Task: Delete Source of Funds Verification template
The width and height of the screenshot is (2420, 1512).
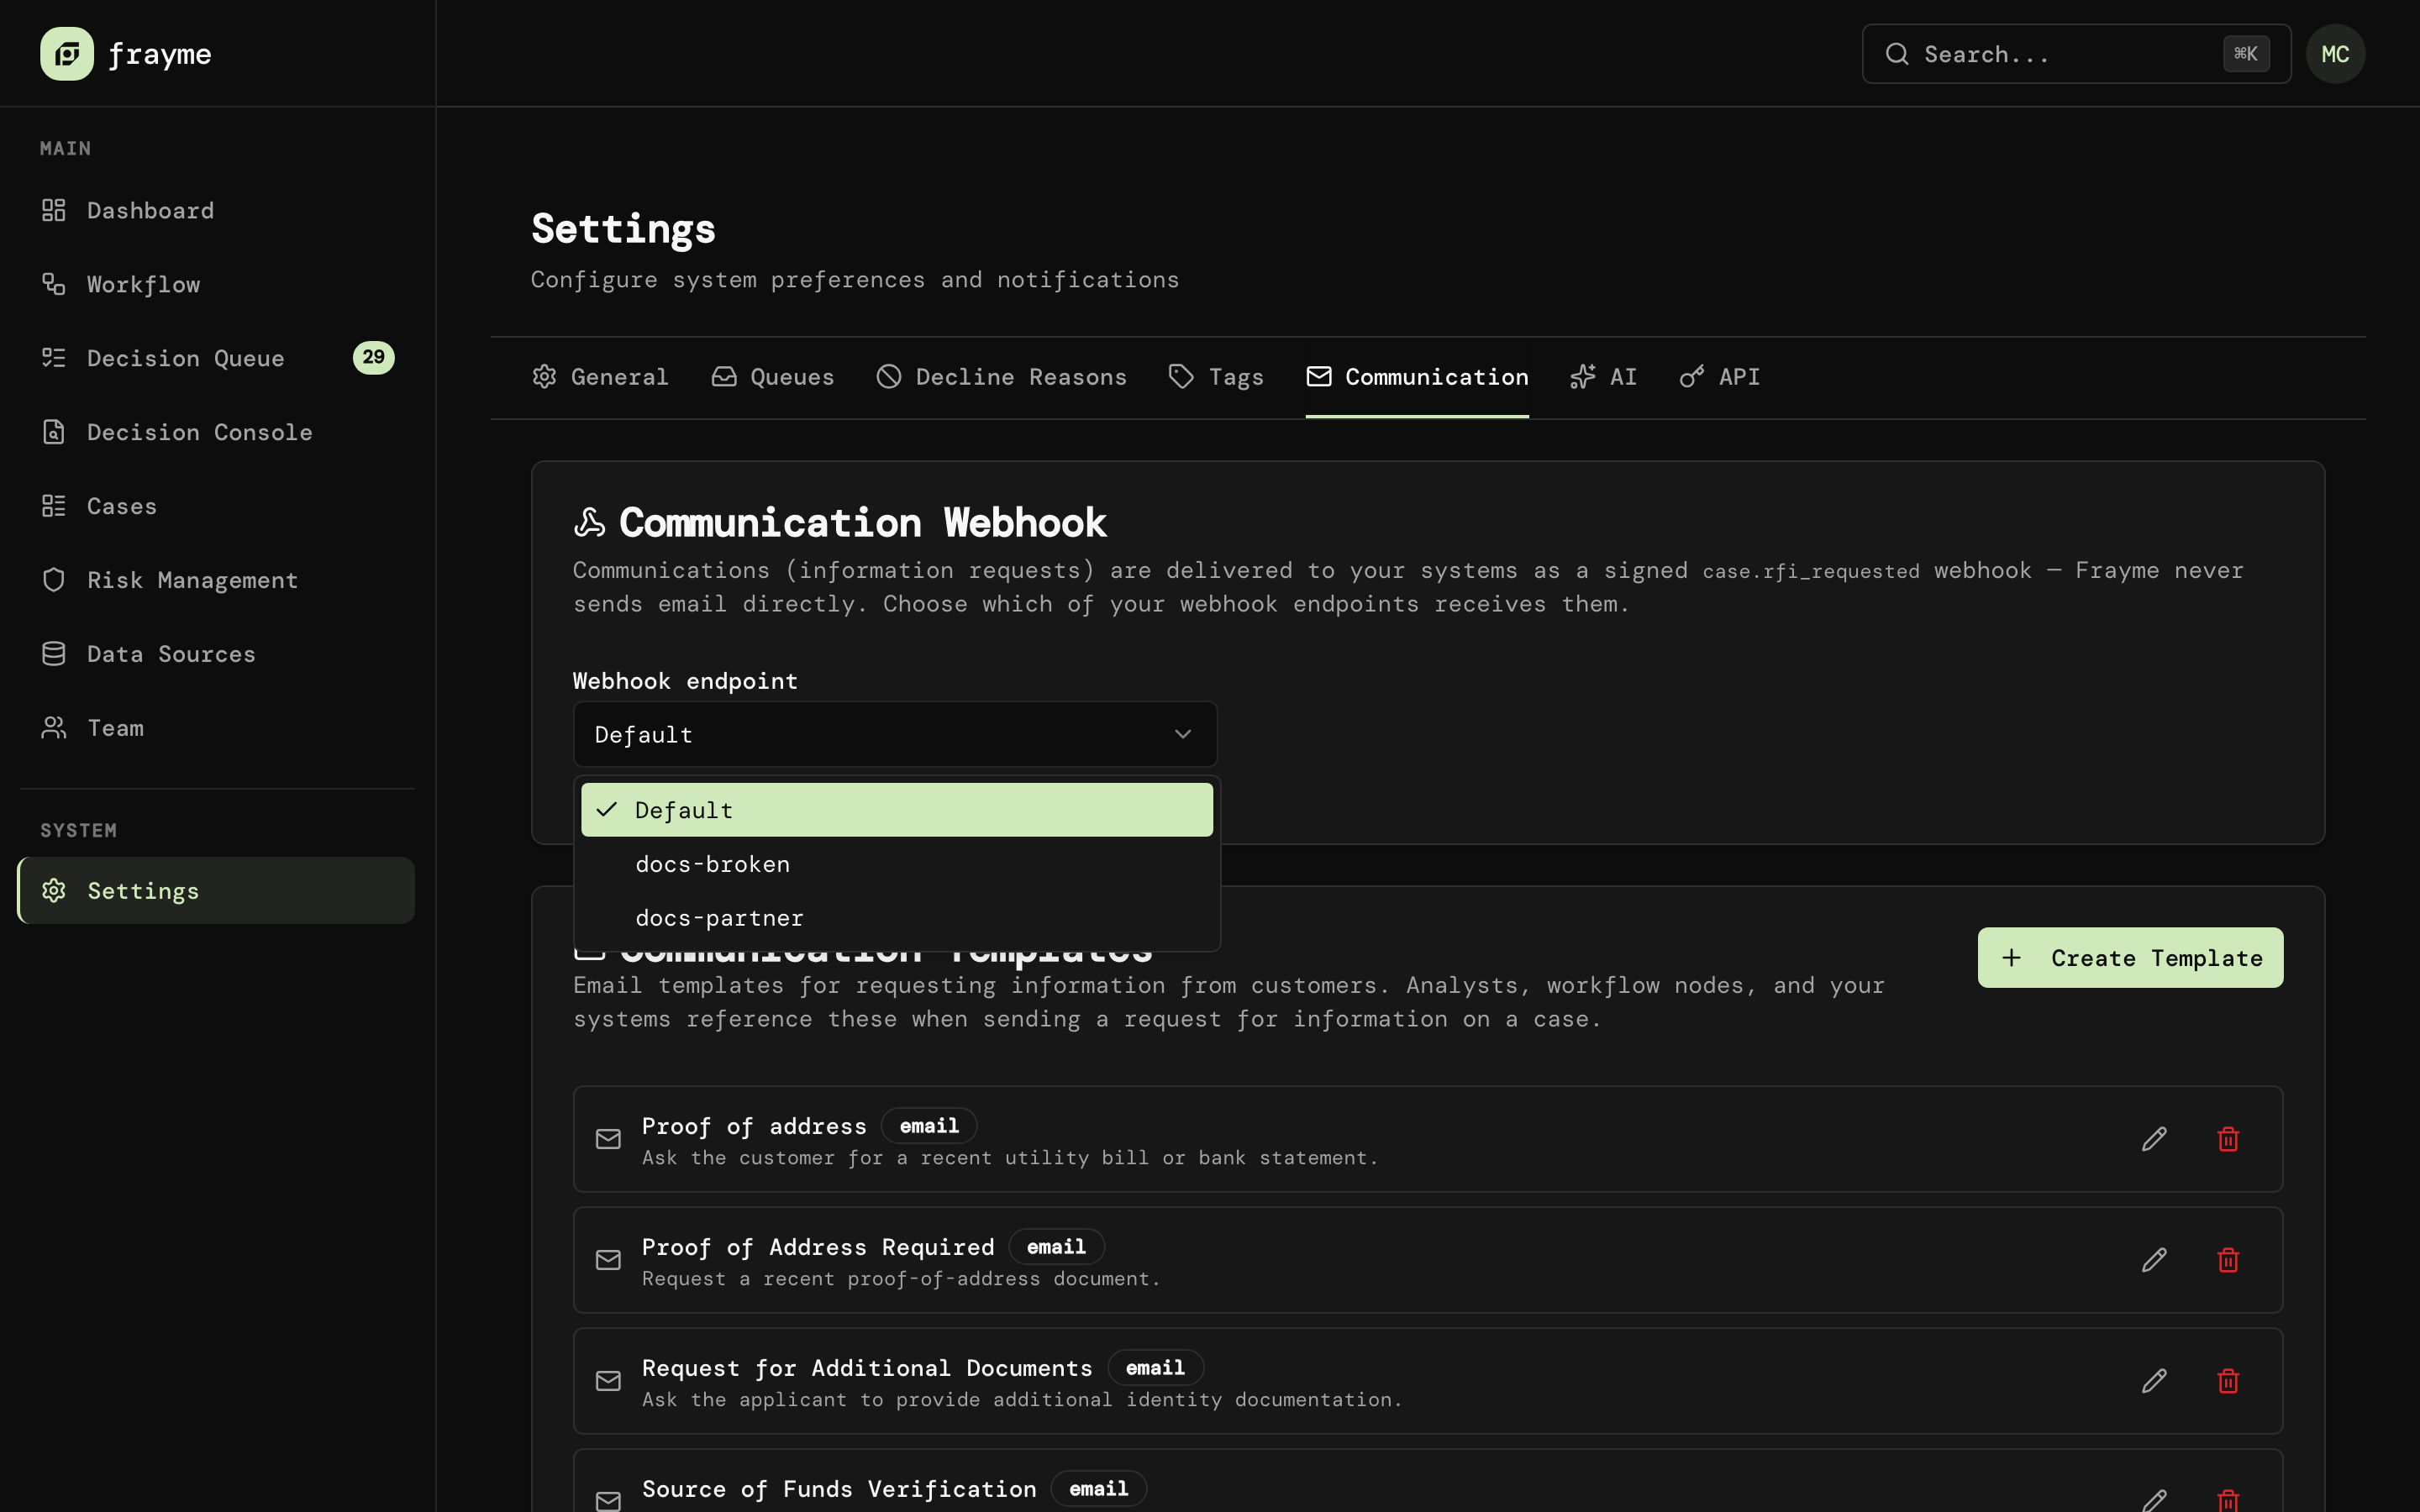Action: [x=2228, y=1500]
